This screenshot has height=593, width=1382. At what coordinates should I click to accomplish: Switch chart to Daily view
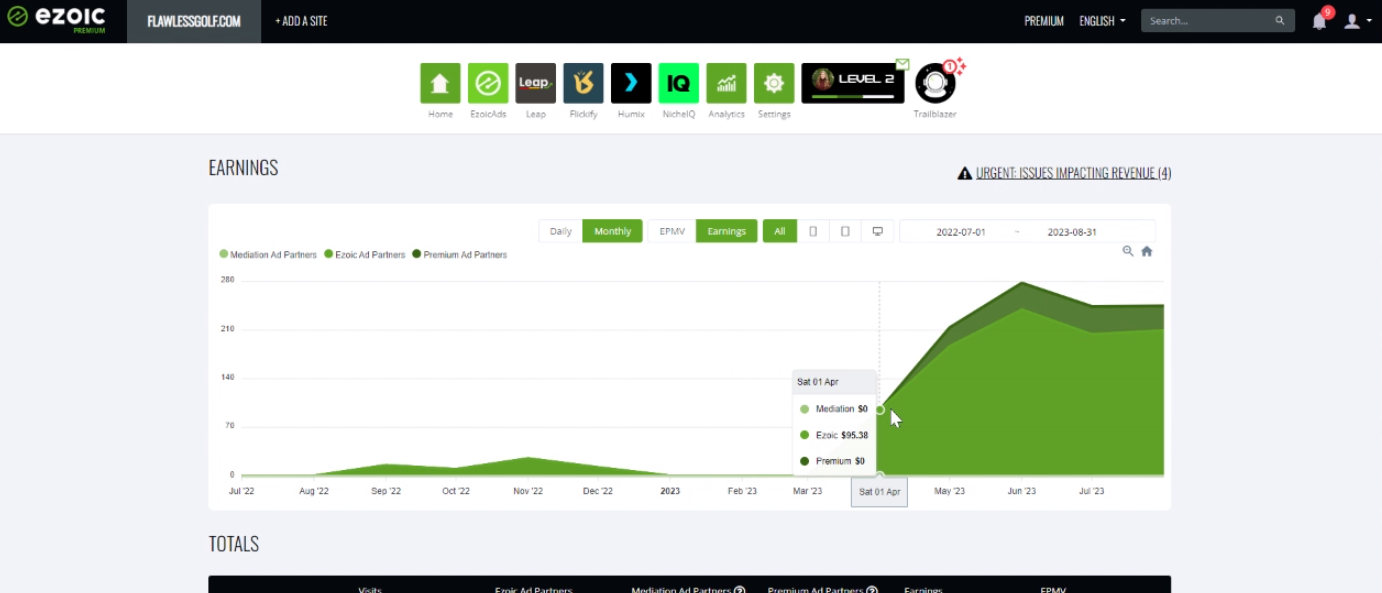561,231
